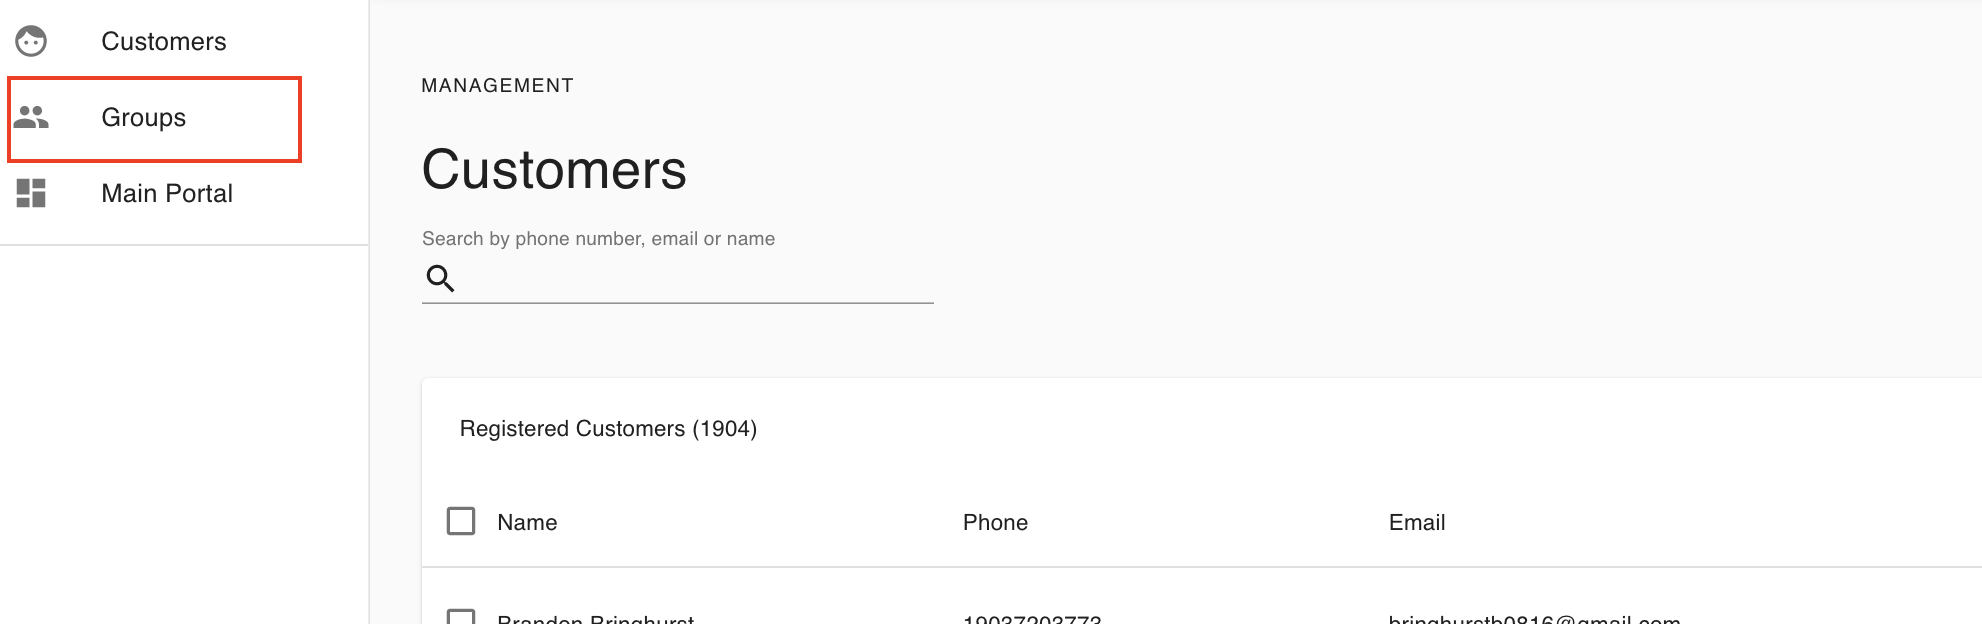Click the Registered Customers (1904) title
1982x624 pixels.
(x=608, y=429)
